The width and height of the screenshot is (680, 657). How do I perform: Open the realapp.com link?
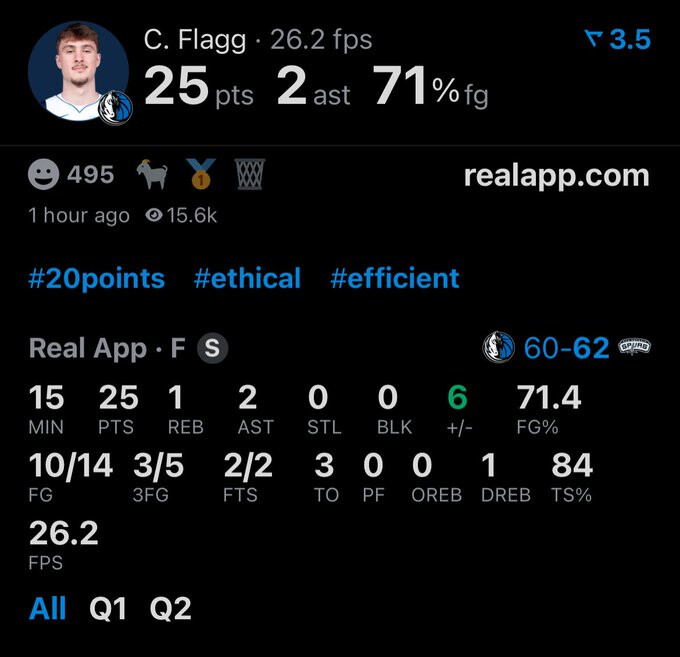click(x=556, y=176)
